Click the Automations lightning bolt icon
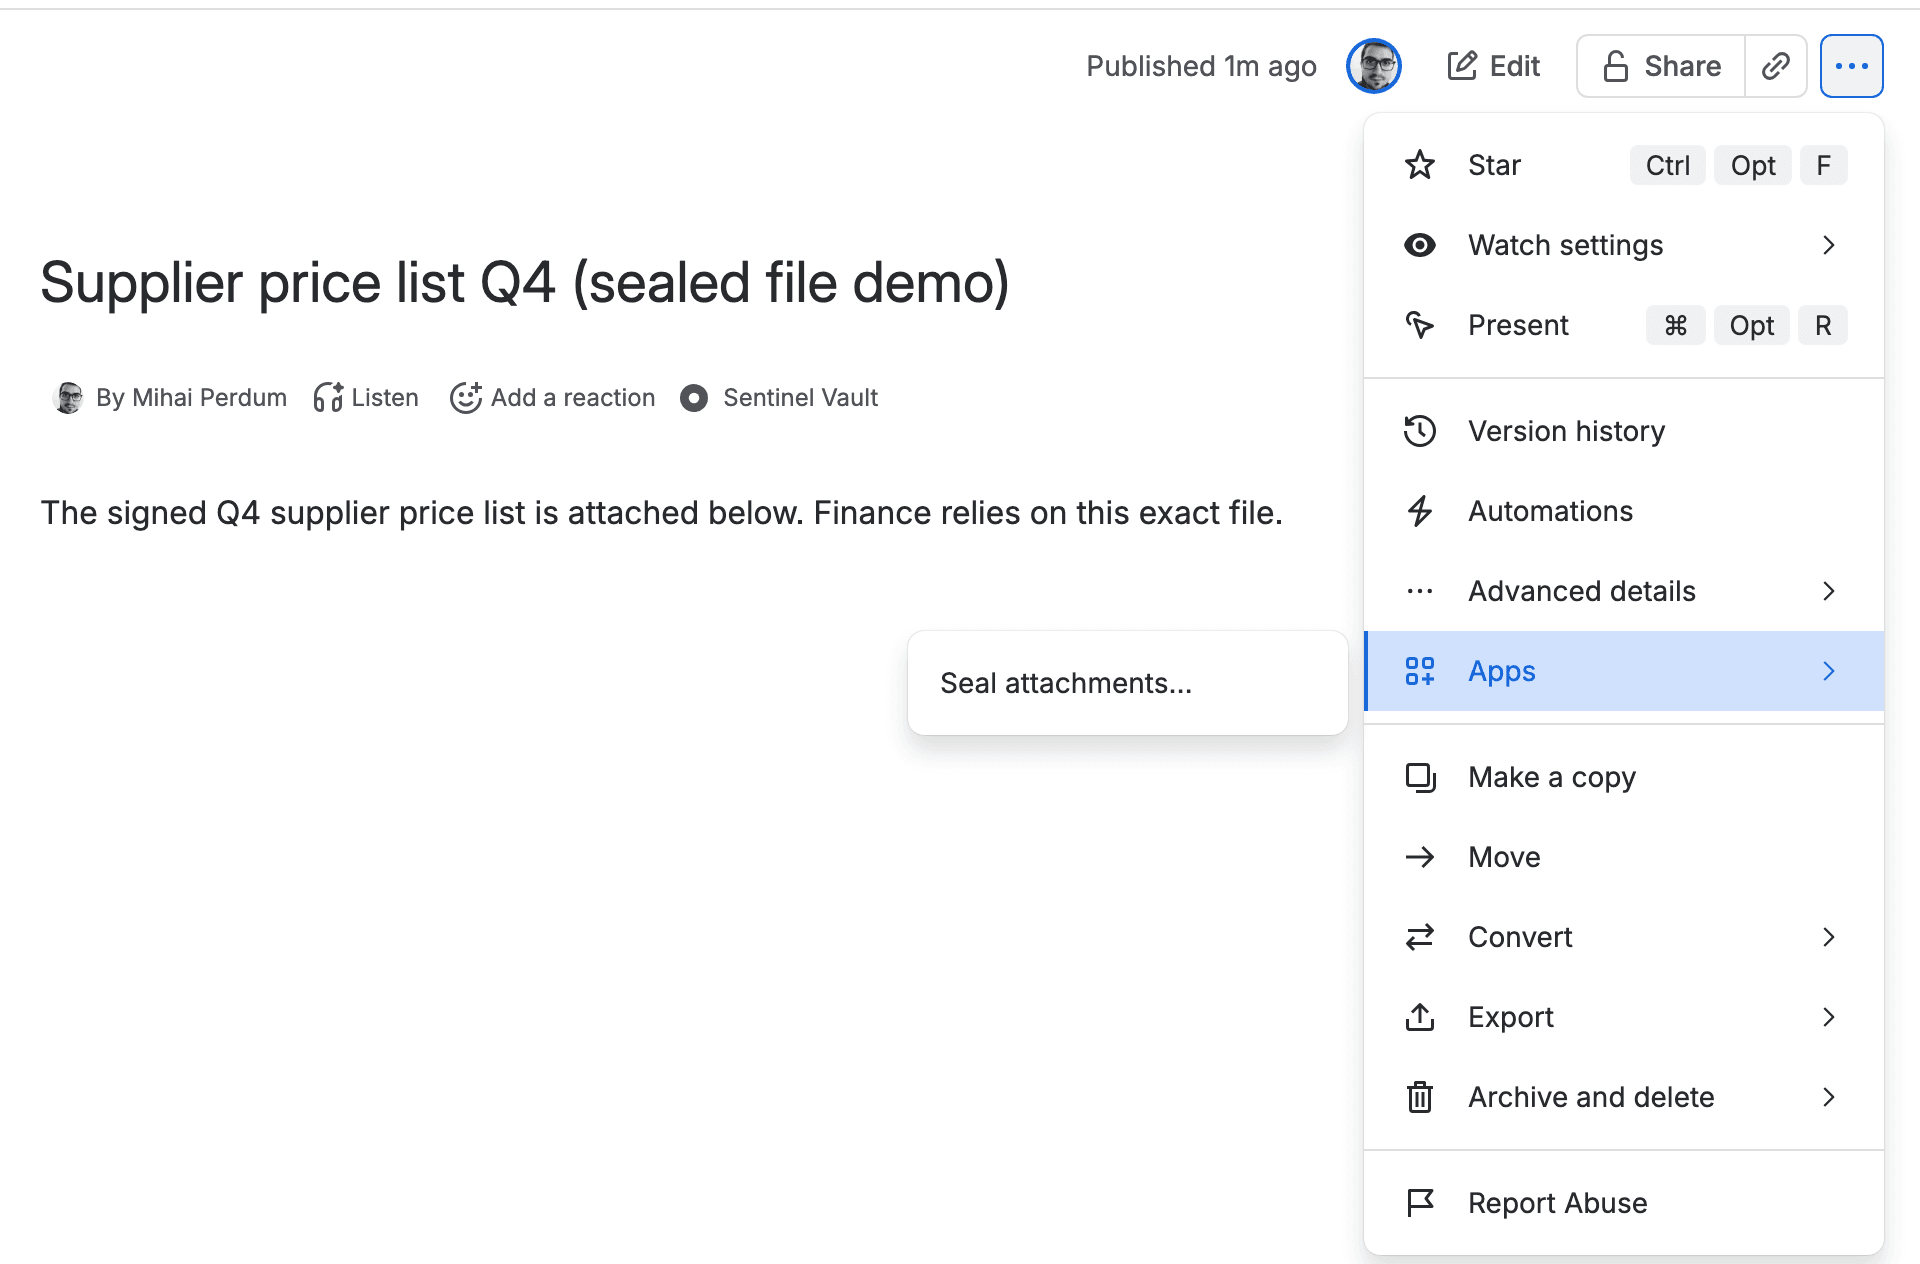Image resolution: width=1920 pixels, height=1264 pixels. (1420, 511)
